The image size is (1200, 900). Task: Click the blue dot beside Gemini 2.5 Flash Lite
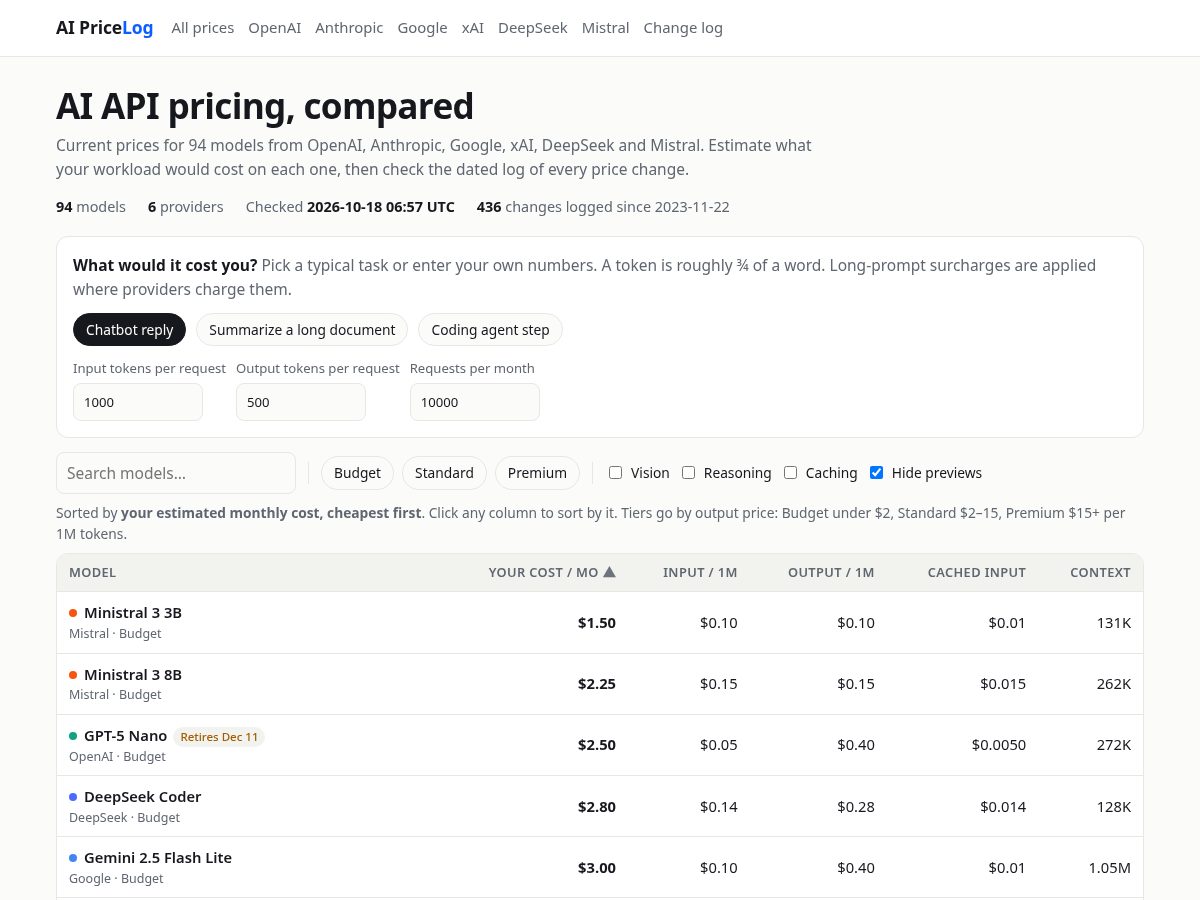pyautogui.click(x=73, y=858)
